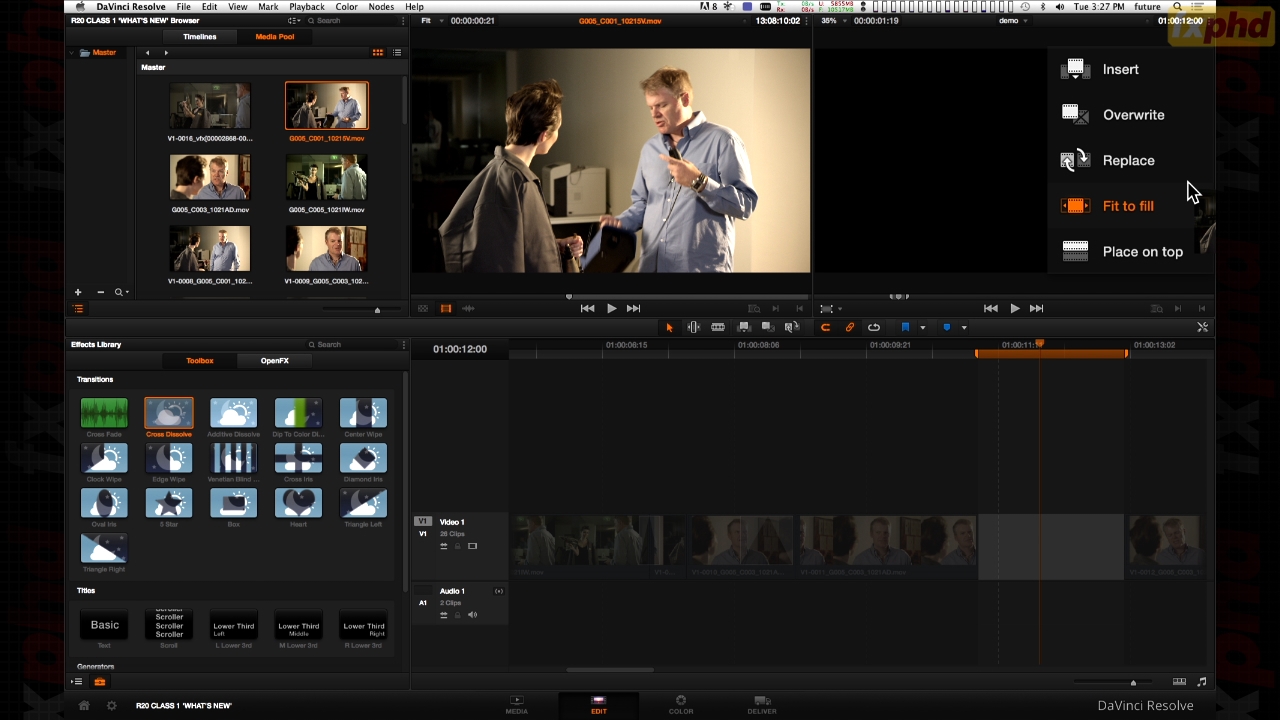1280x720 pixels.
Task: Choose the Cross Dissolve transition icon
Action: pyautogui.click(x=169, y=413)
